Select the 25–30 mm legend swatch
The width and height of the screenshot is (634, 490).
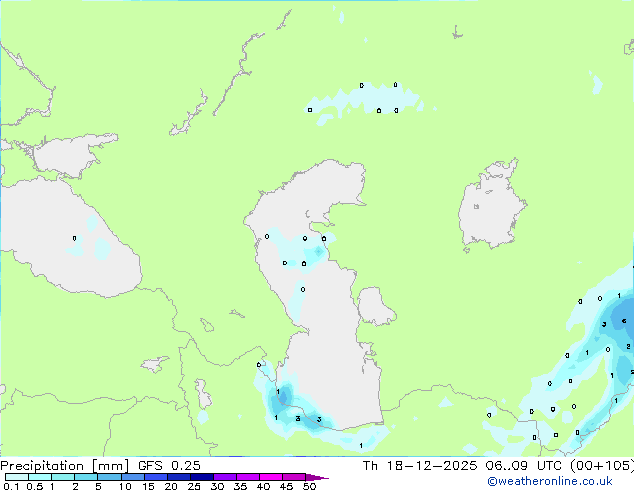tap(201, 477)
